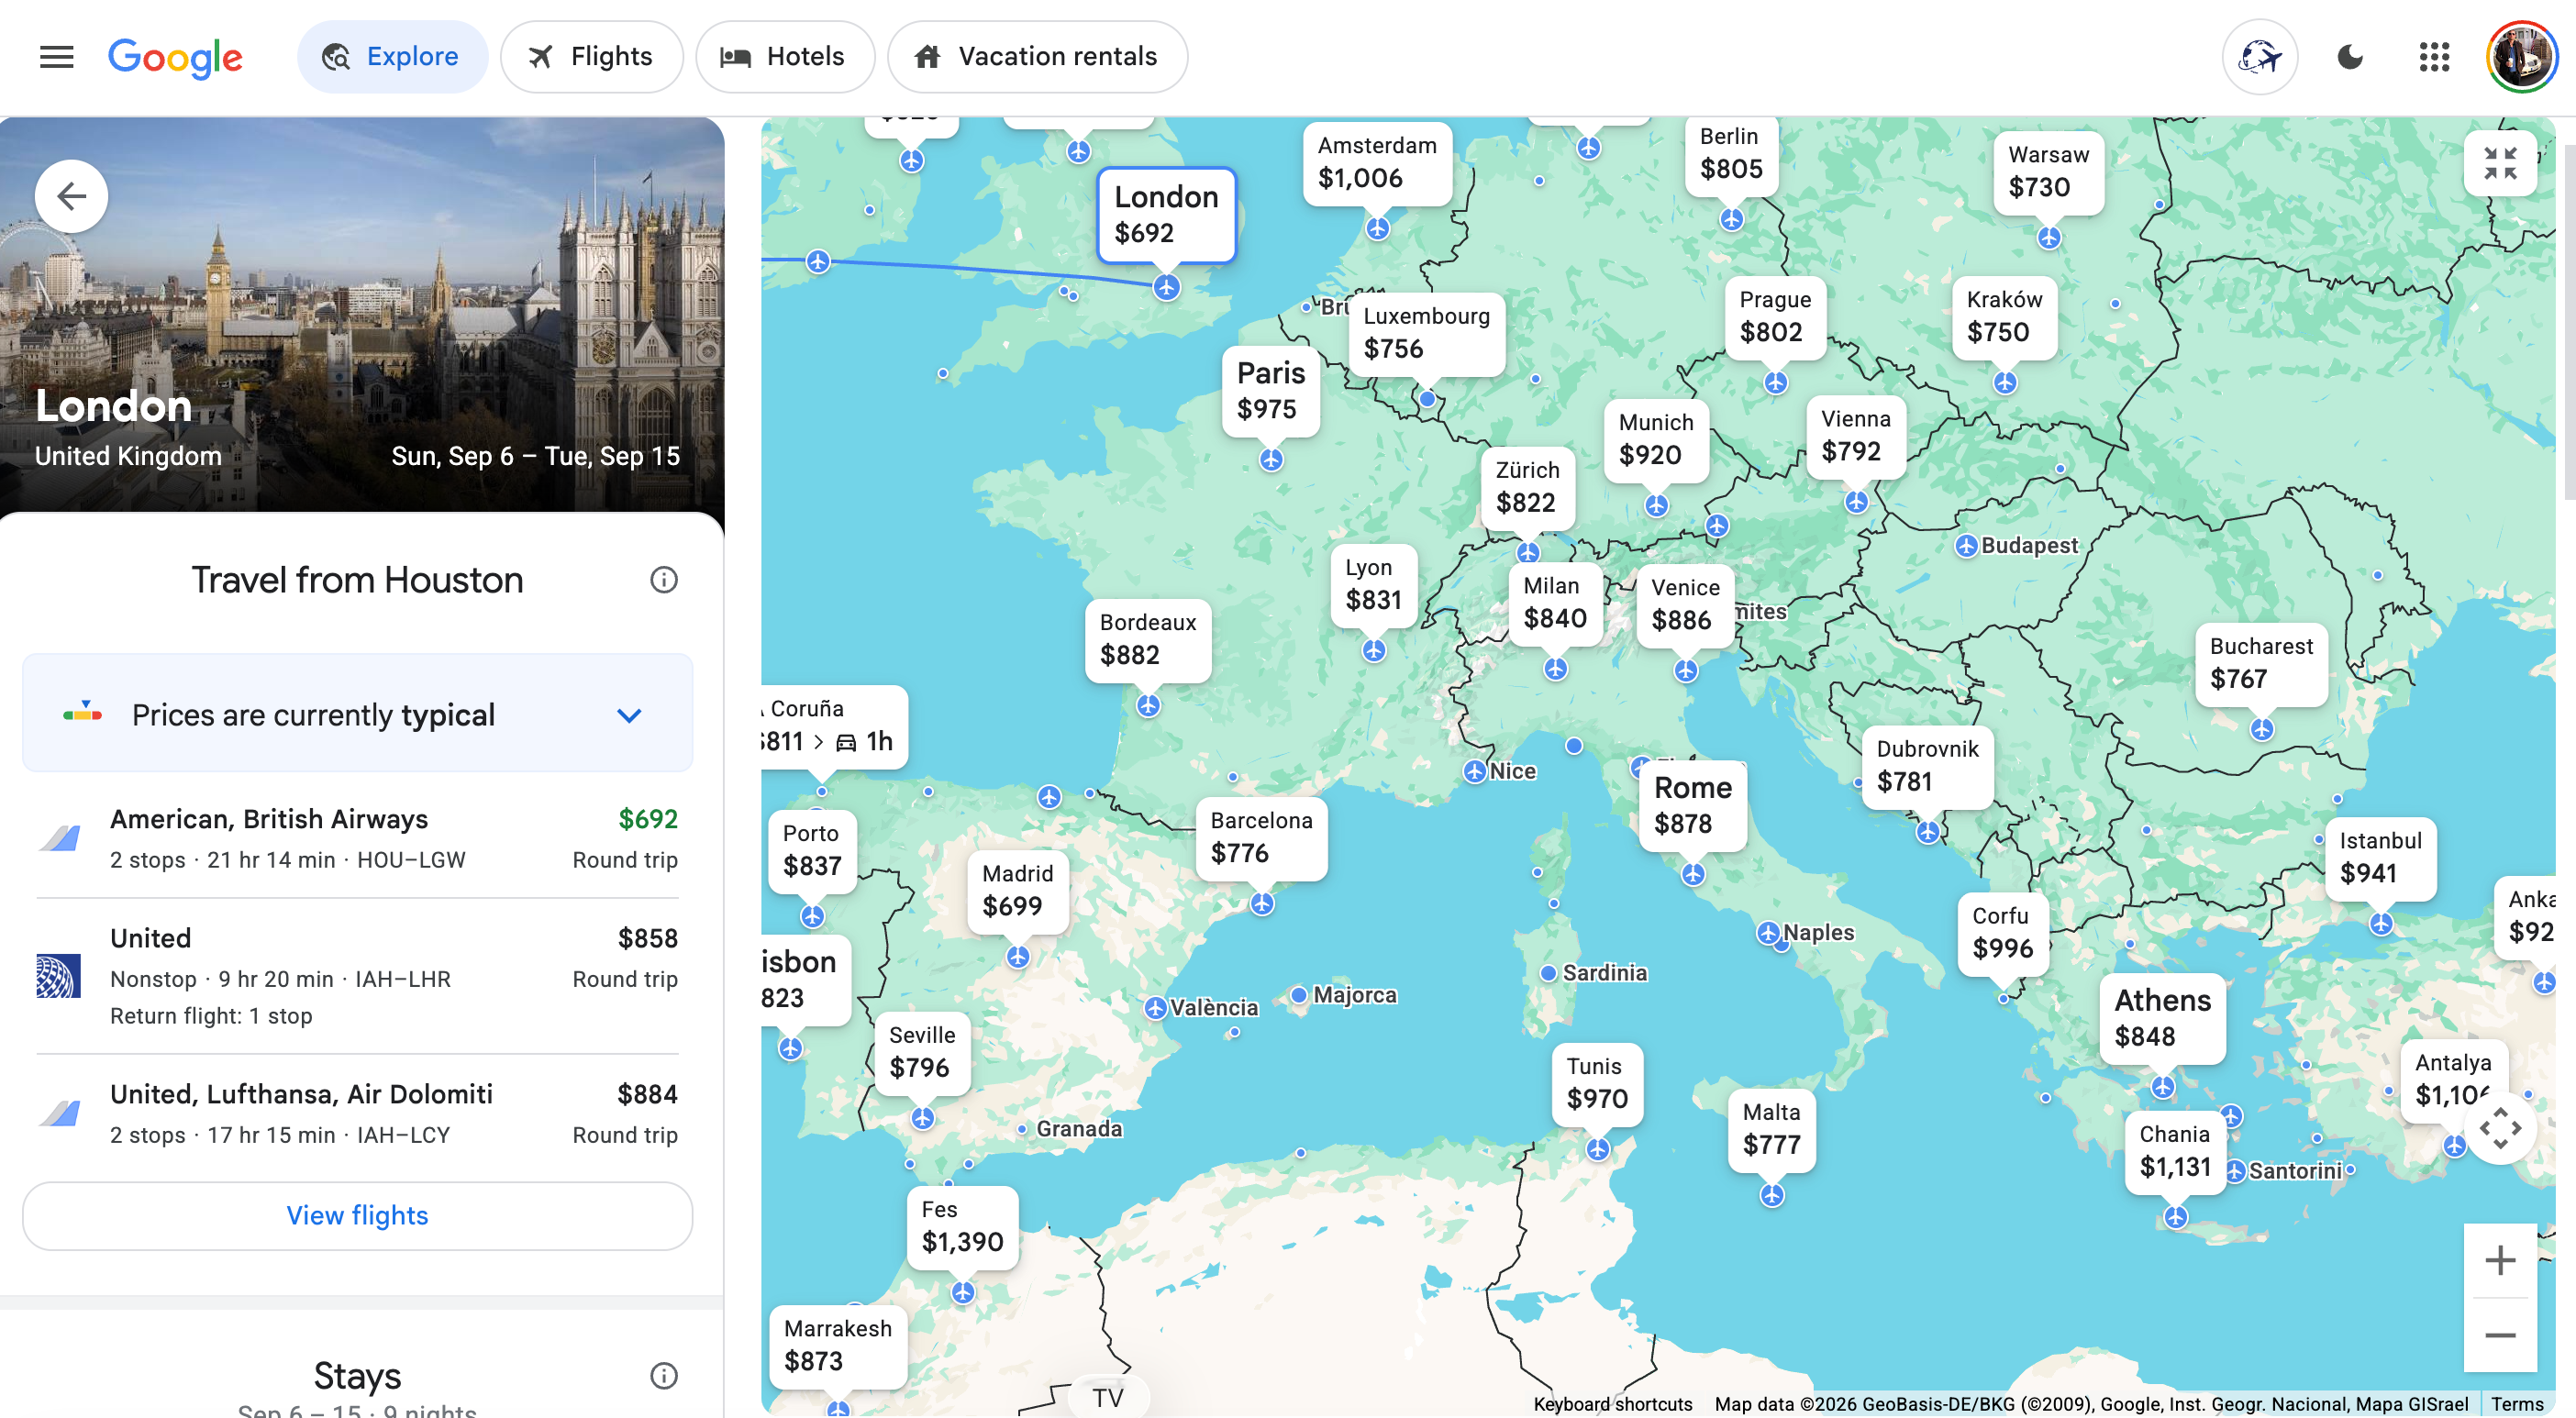Show info about Travel from Houston

click(664, 580)
